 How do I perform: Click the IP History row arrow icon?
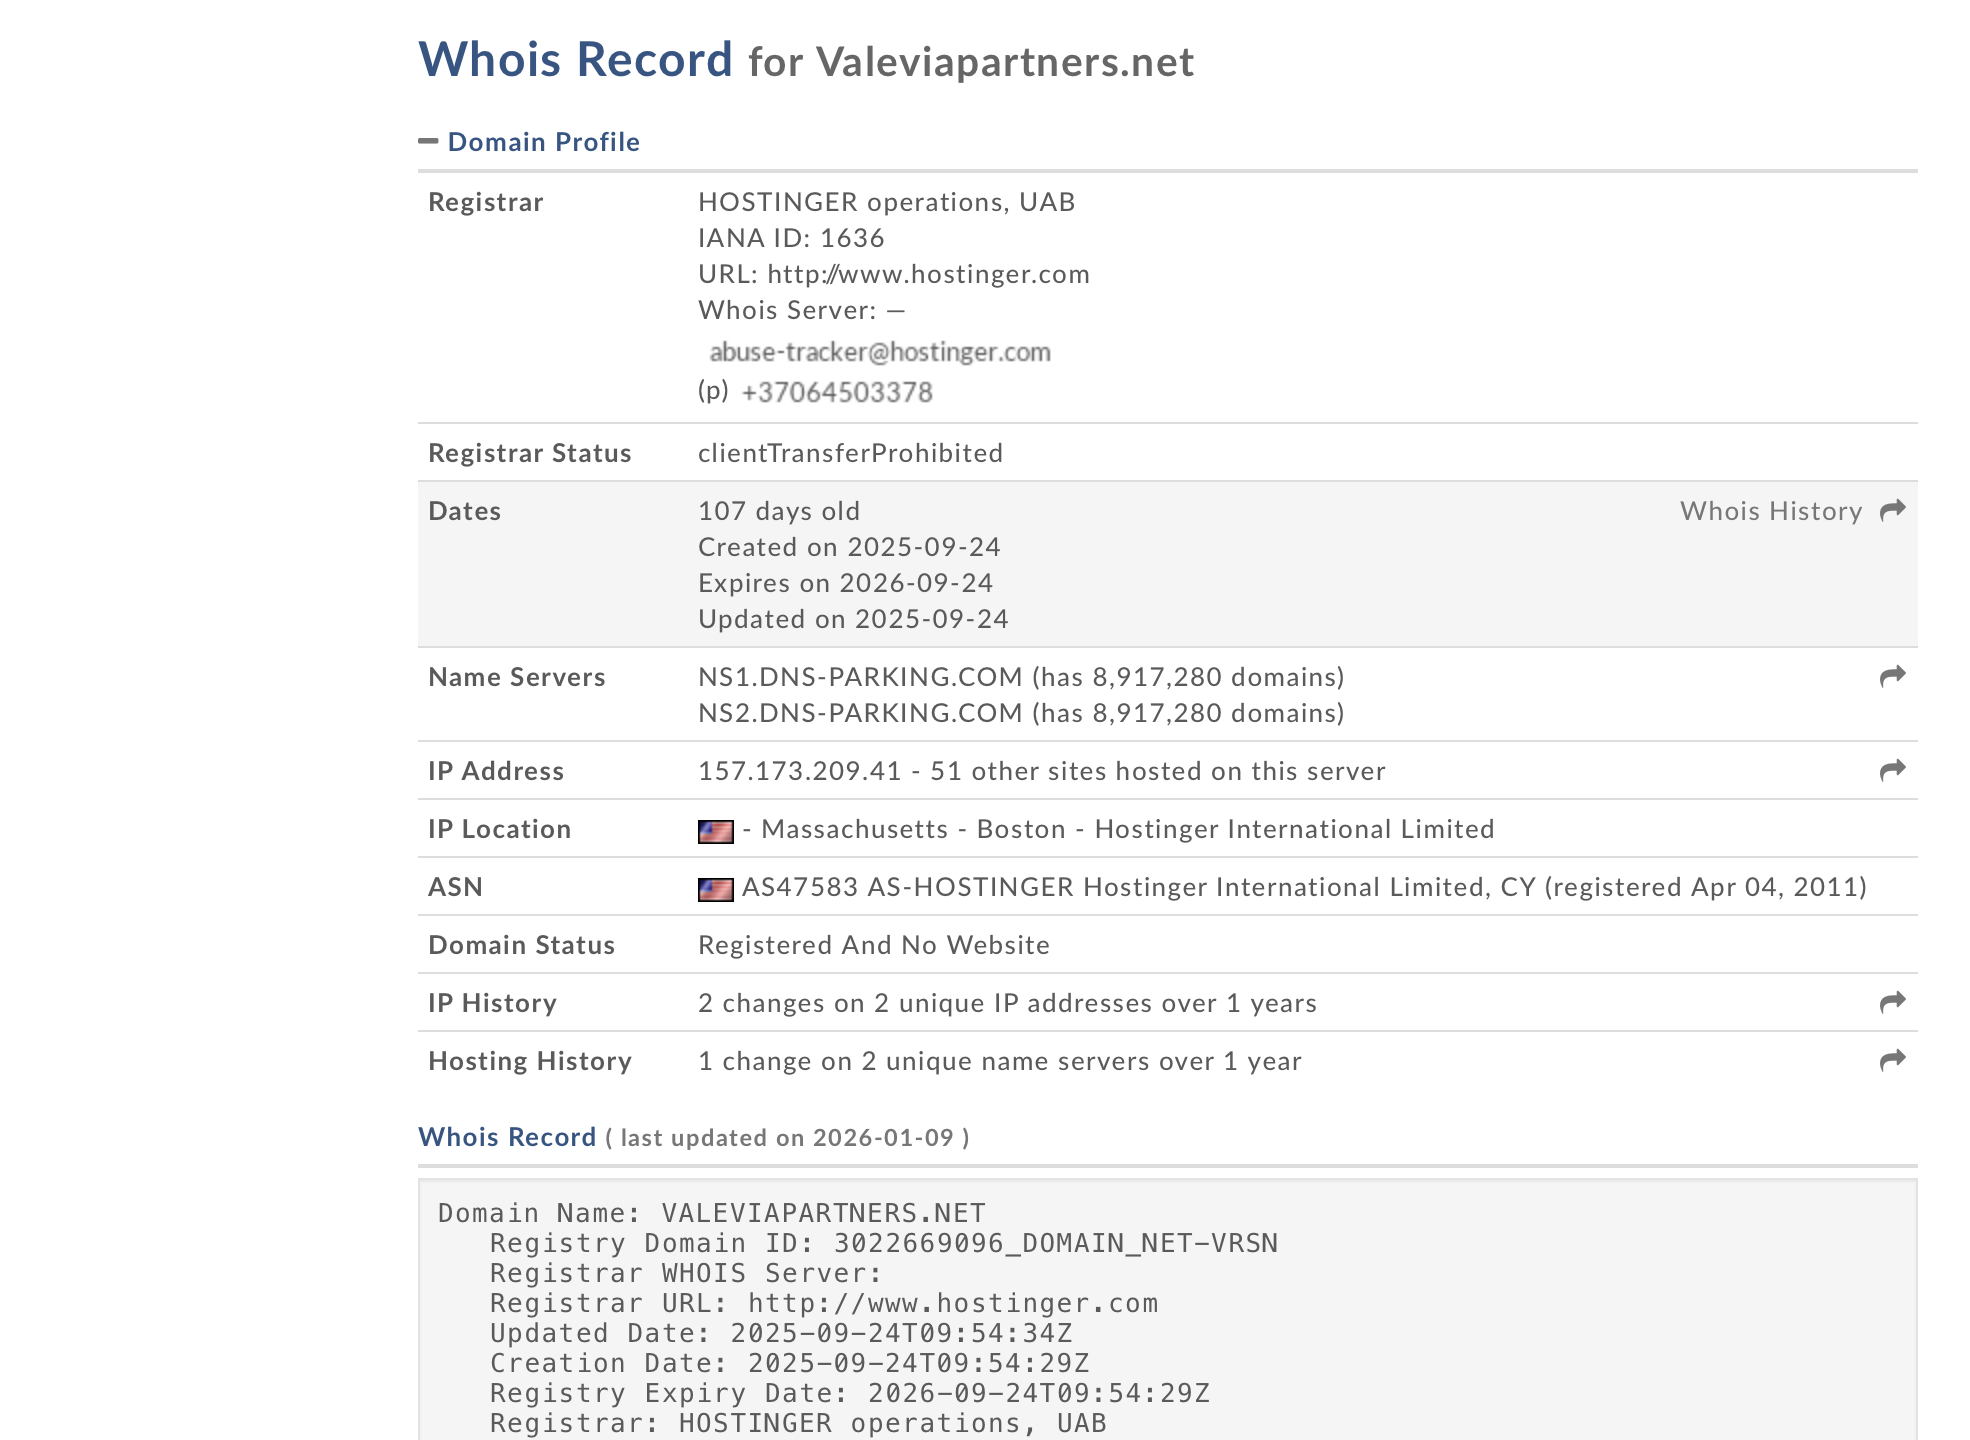point(1892,1003)
